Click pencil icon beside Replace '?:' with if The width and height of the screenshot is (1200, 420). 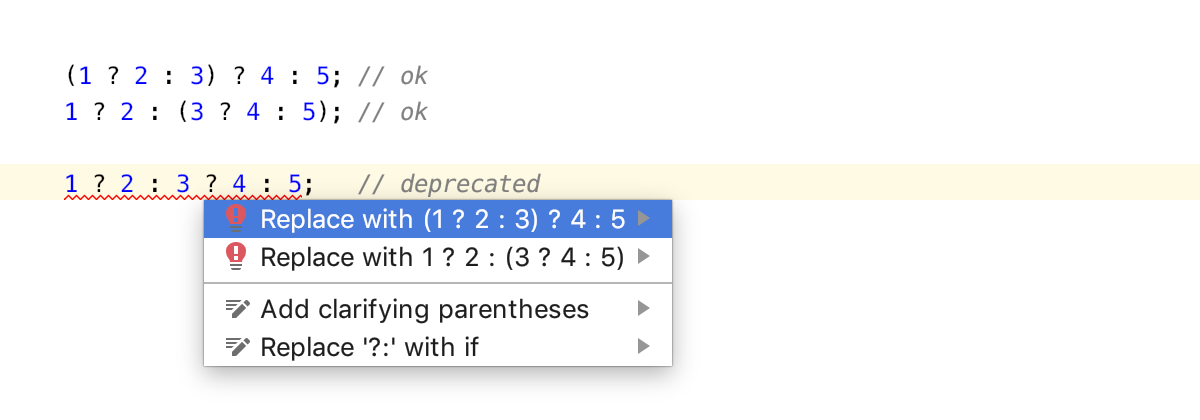click(x=237, y=347)
